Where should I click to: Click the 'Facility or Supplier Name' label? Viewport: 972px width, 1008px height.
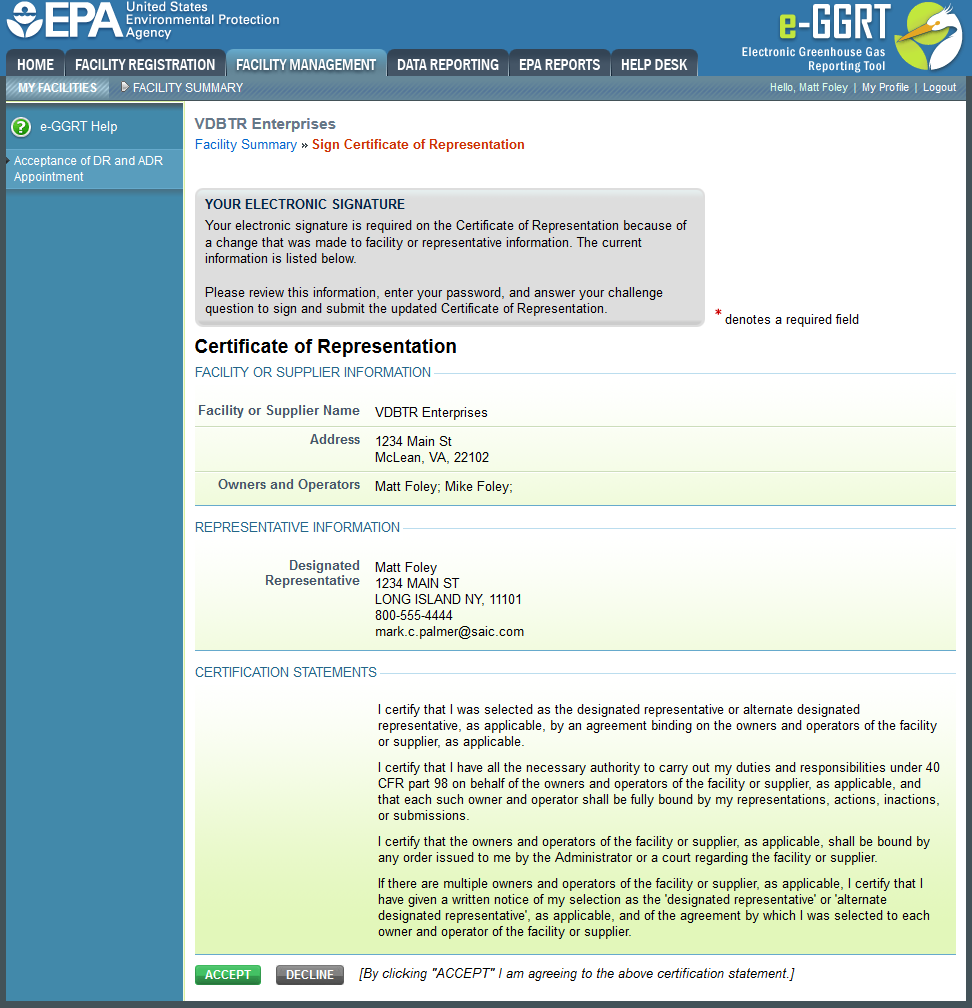pos(278,411)
